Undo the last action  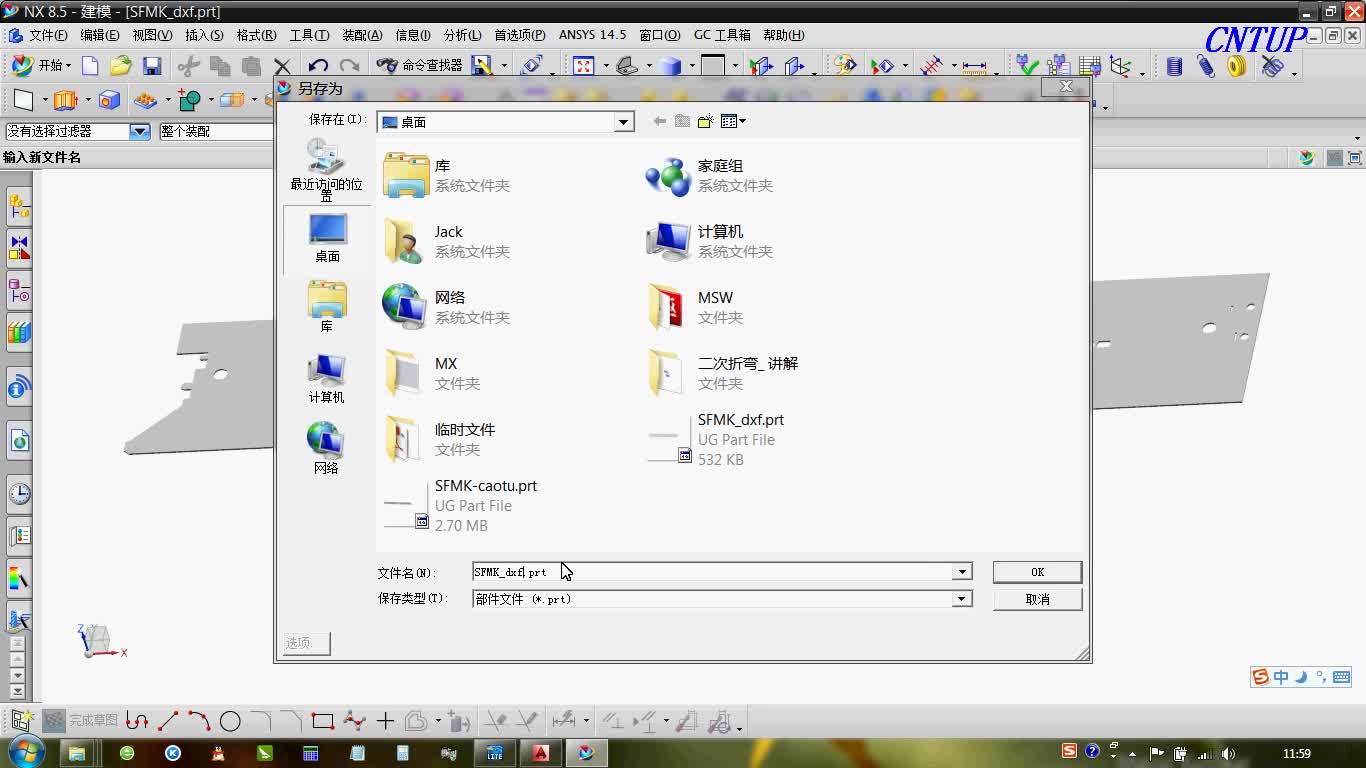[317, 66]
